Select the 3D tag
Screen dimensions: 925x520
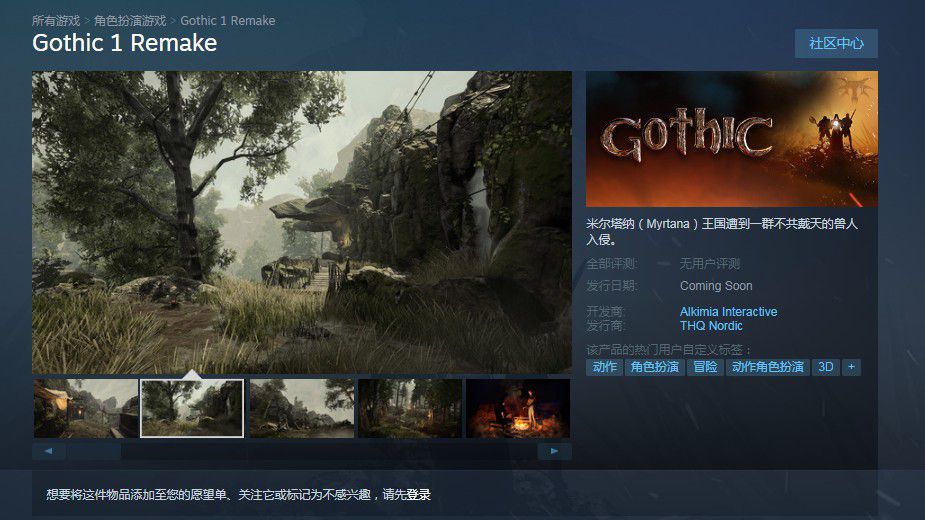tap(825, 367)
